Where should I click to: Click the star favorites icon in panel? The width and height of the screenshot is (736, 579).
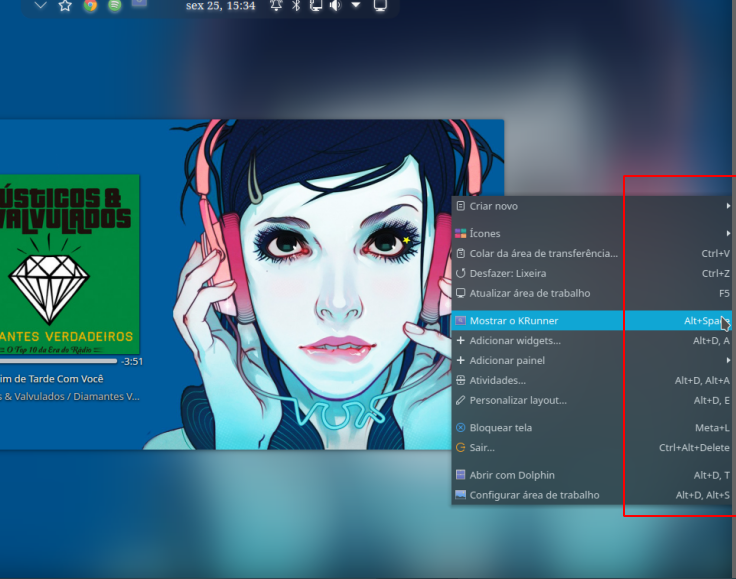tap(65, 6)
